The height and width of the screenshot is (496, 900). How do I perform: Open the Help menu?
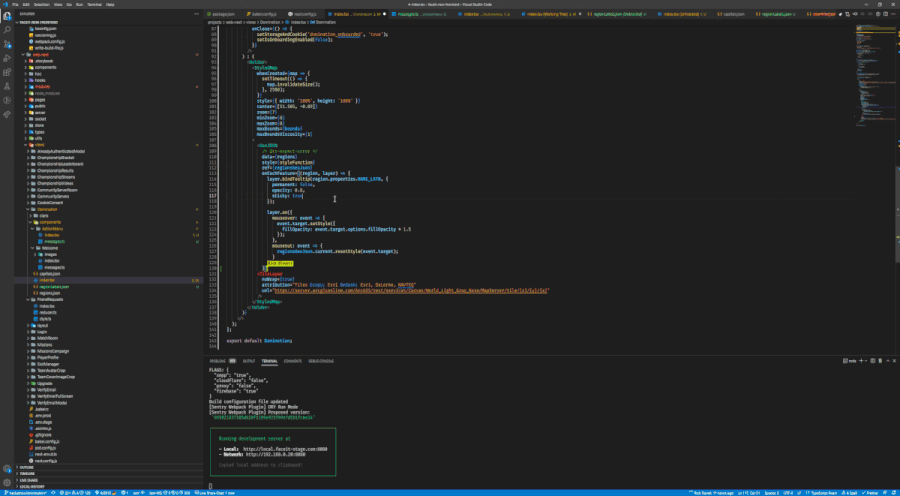tap(110, 4)
